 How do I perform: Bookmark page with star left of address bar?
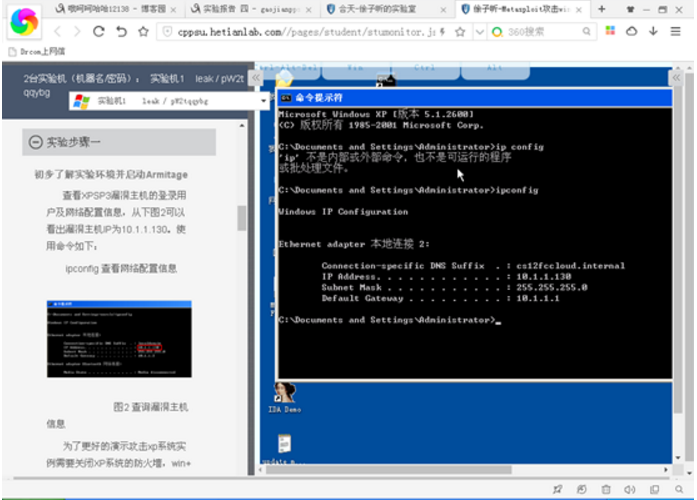[143, 32]
